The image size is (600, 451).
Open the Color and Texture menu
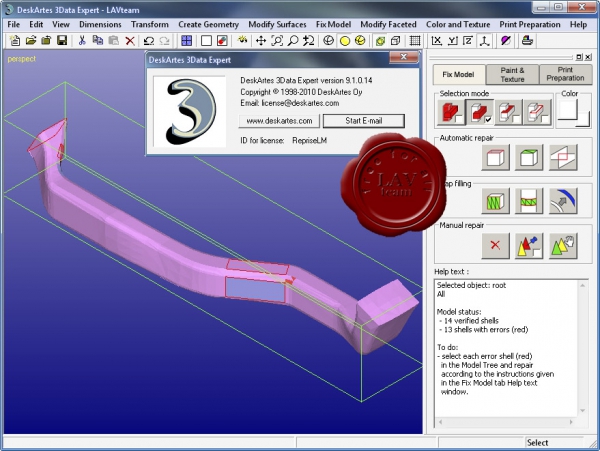coord(458,24)
